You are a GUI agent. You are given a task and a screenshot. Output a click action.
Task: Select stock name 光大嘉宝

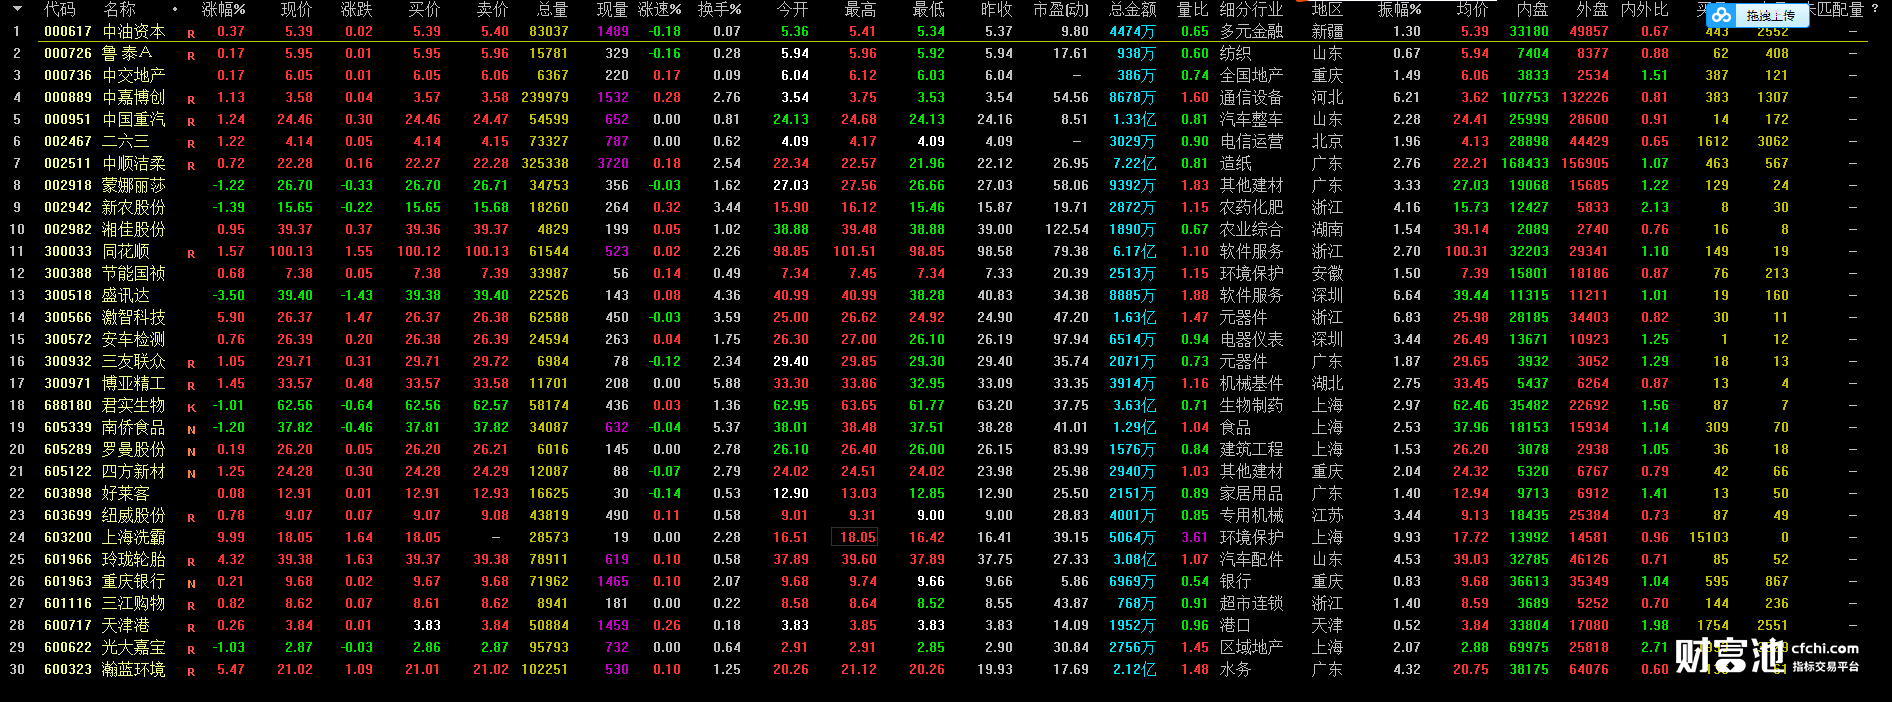[x=134, y=647]
